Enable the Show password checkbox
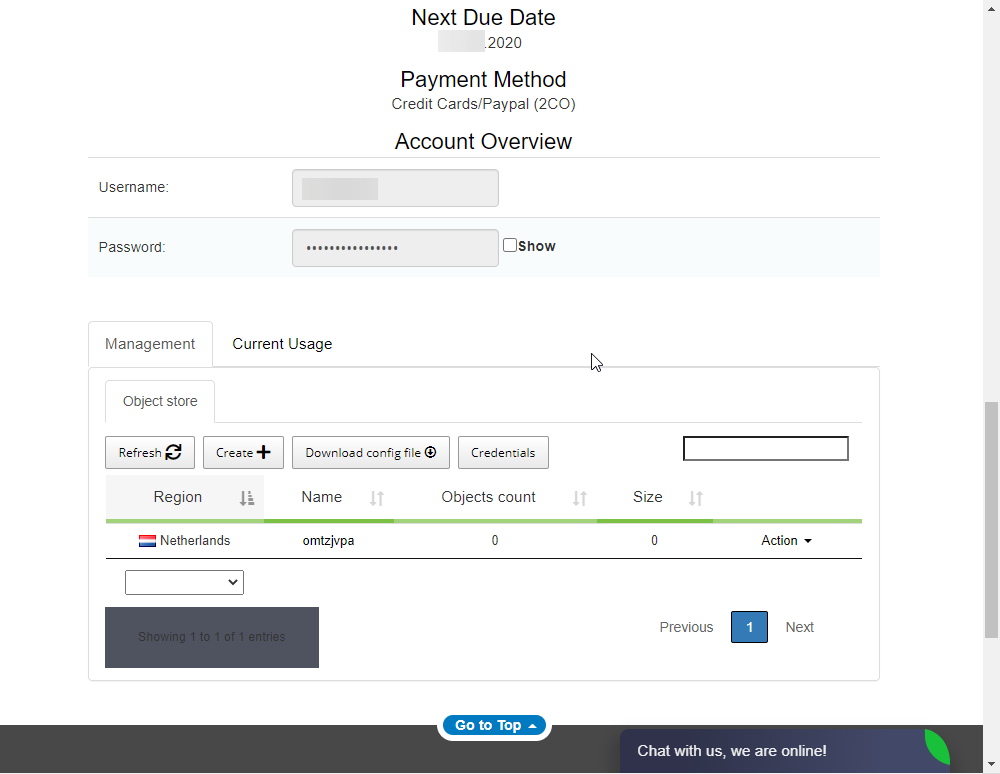1000x774 pixels. coord(510,245)
